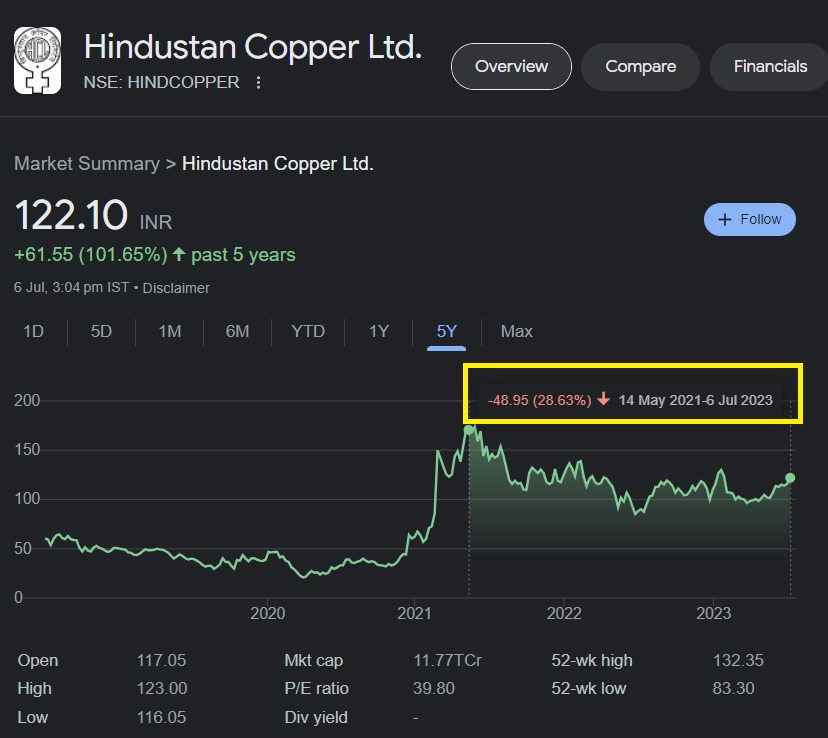
Task: Click the 52-wk high label
Action: tap(592, 660)
